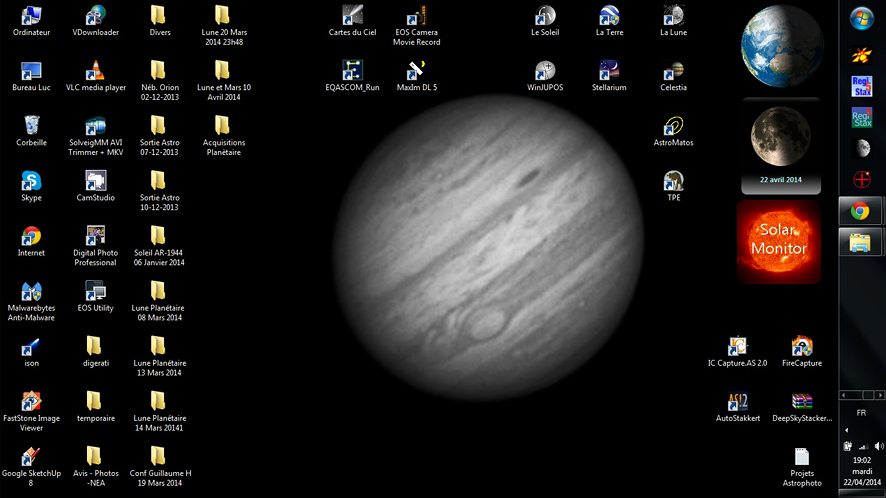Open the volume speaker tray icon
Image resolution: width=886 pixels, height=498 pixels.
pyautogui.click(x=879, y=446)
